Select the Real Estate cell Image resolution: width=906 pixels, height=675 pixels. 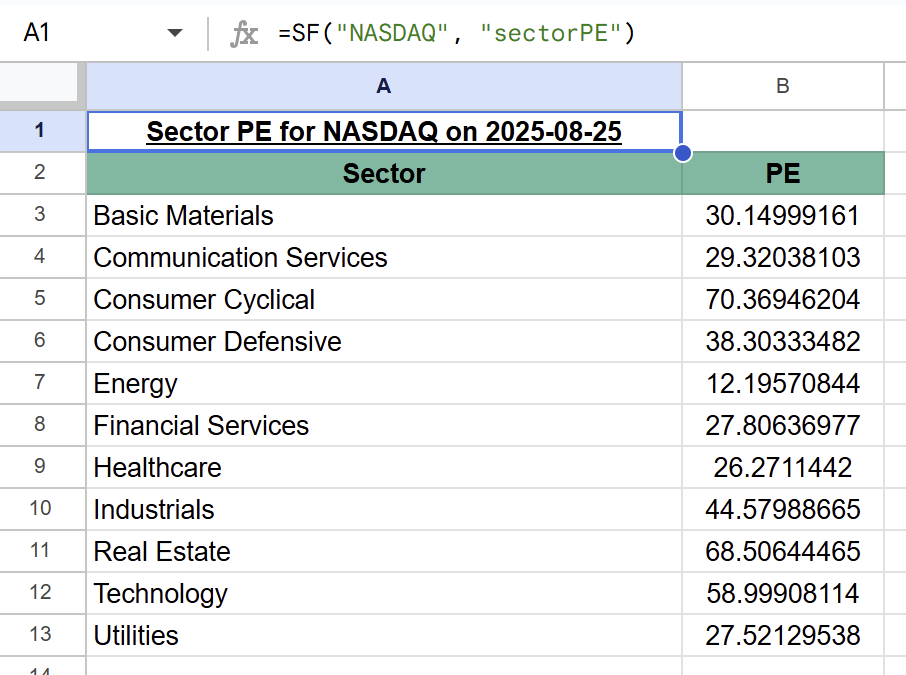click(383, 551)
